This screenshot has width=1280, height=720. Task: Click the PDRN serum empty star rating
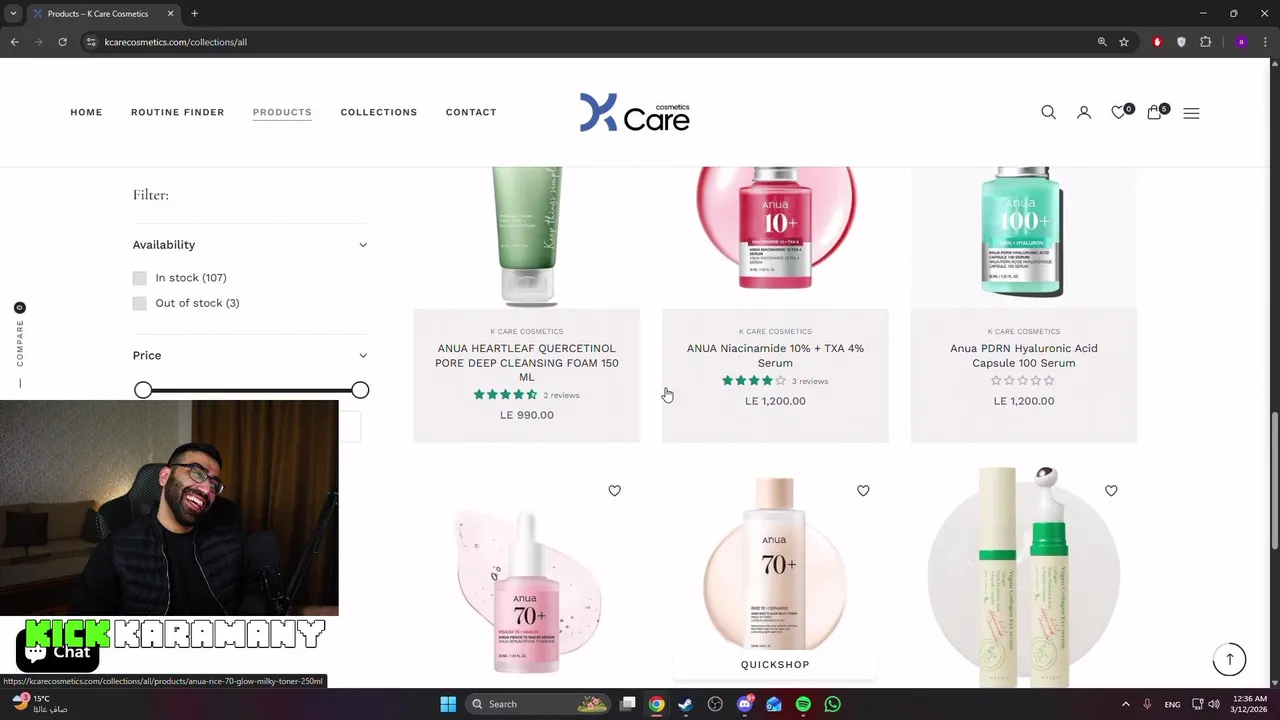[x=1022, y=381]
